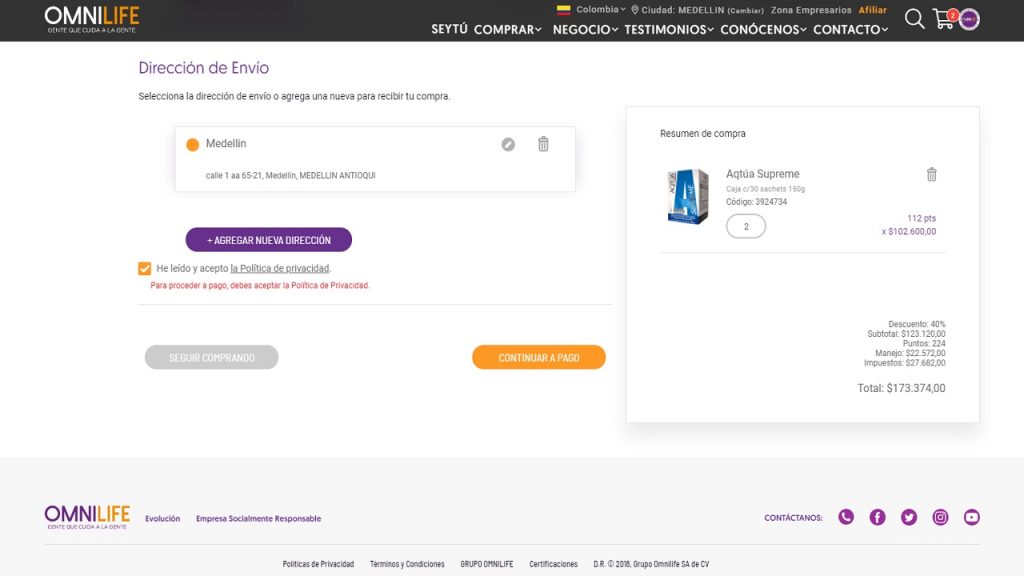Click the Aqtúa Supreme product name

coord(763,174)
